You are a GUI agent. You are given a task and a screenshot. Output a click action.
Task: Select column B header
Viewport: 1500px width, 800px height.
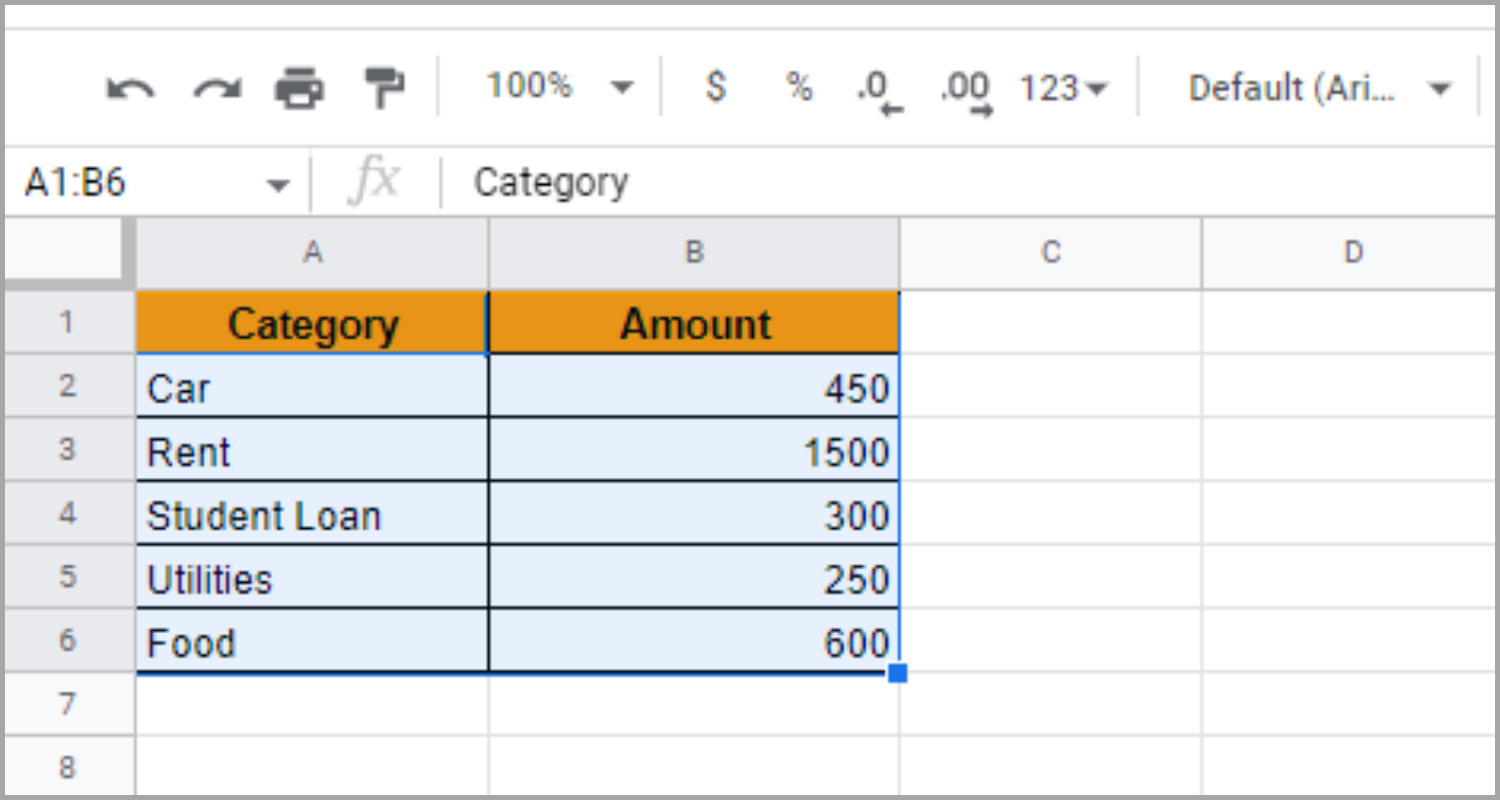(694, 253)
